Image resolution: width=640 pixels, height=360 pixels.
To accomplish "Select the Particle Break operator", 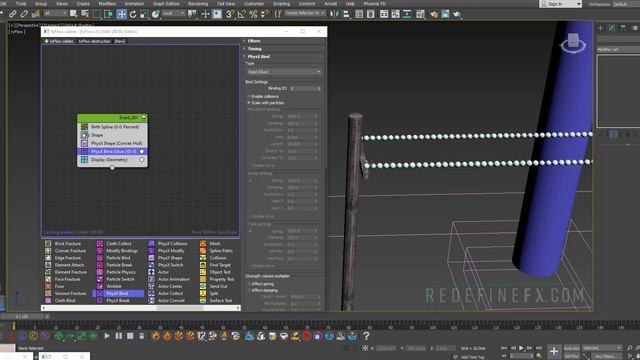I will point(115,265).
